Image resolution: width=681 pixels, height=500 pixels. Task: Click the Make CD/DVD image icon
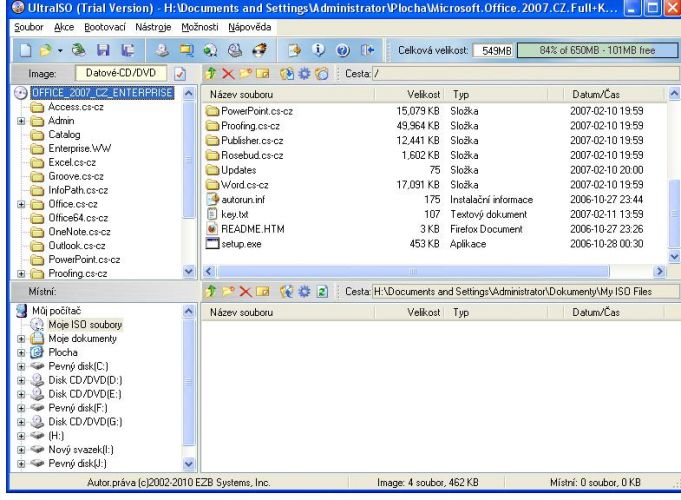(163, 50)
